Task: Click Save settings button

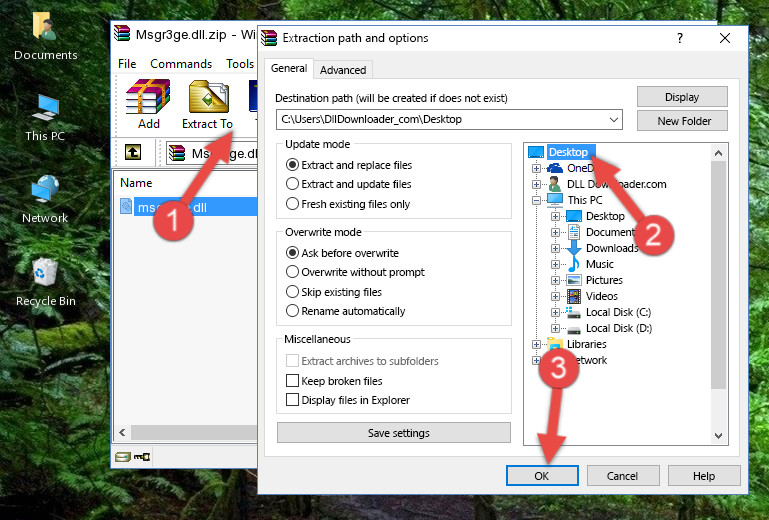Action: (394, 433)
